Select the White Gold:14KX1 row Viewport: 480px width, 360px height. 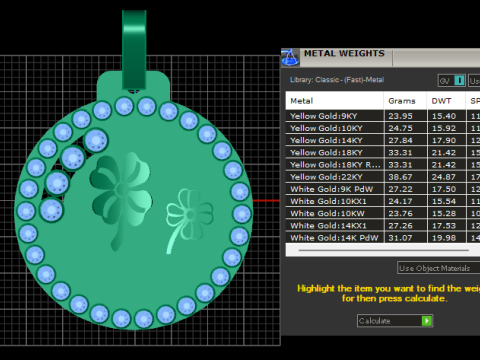point(383,226)
